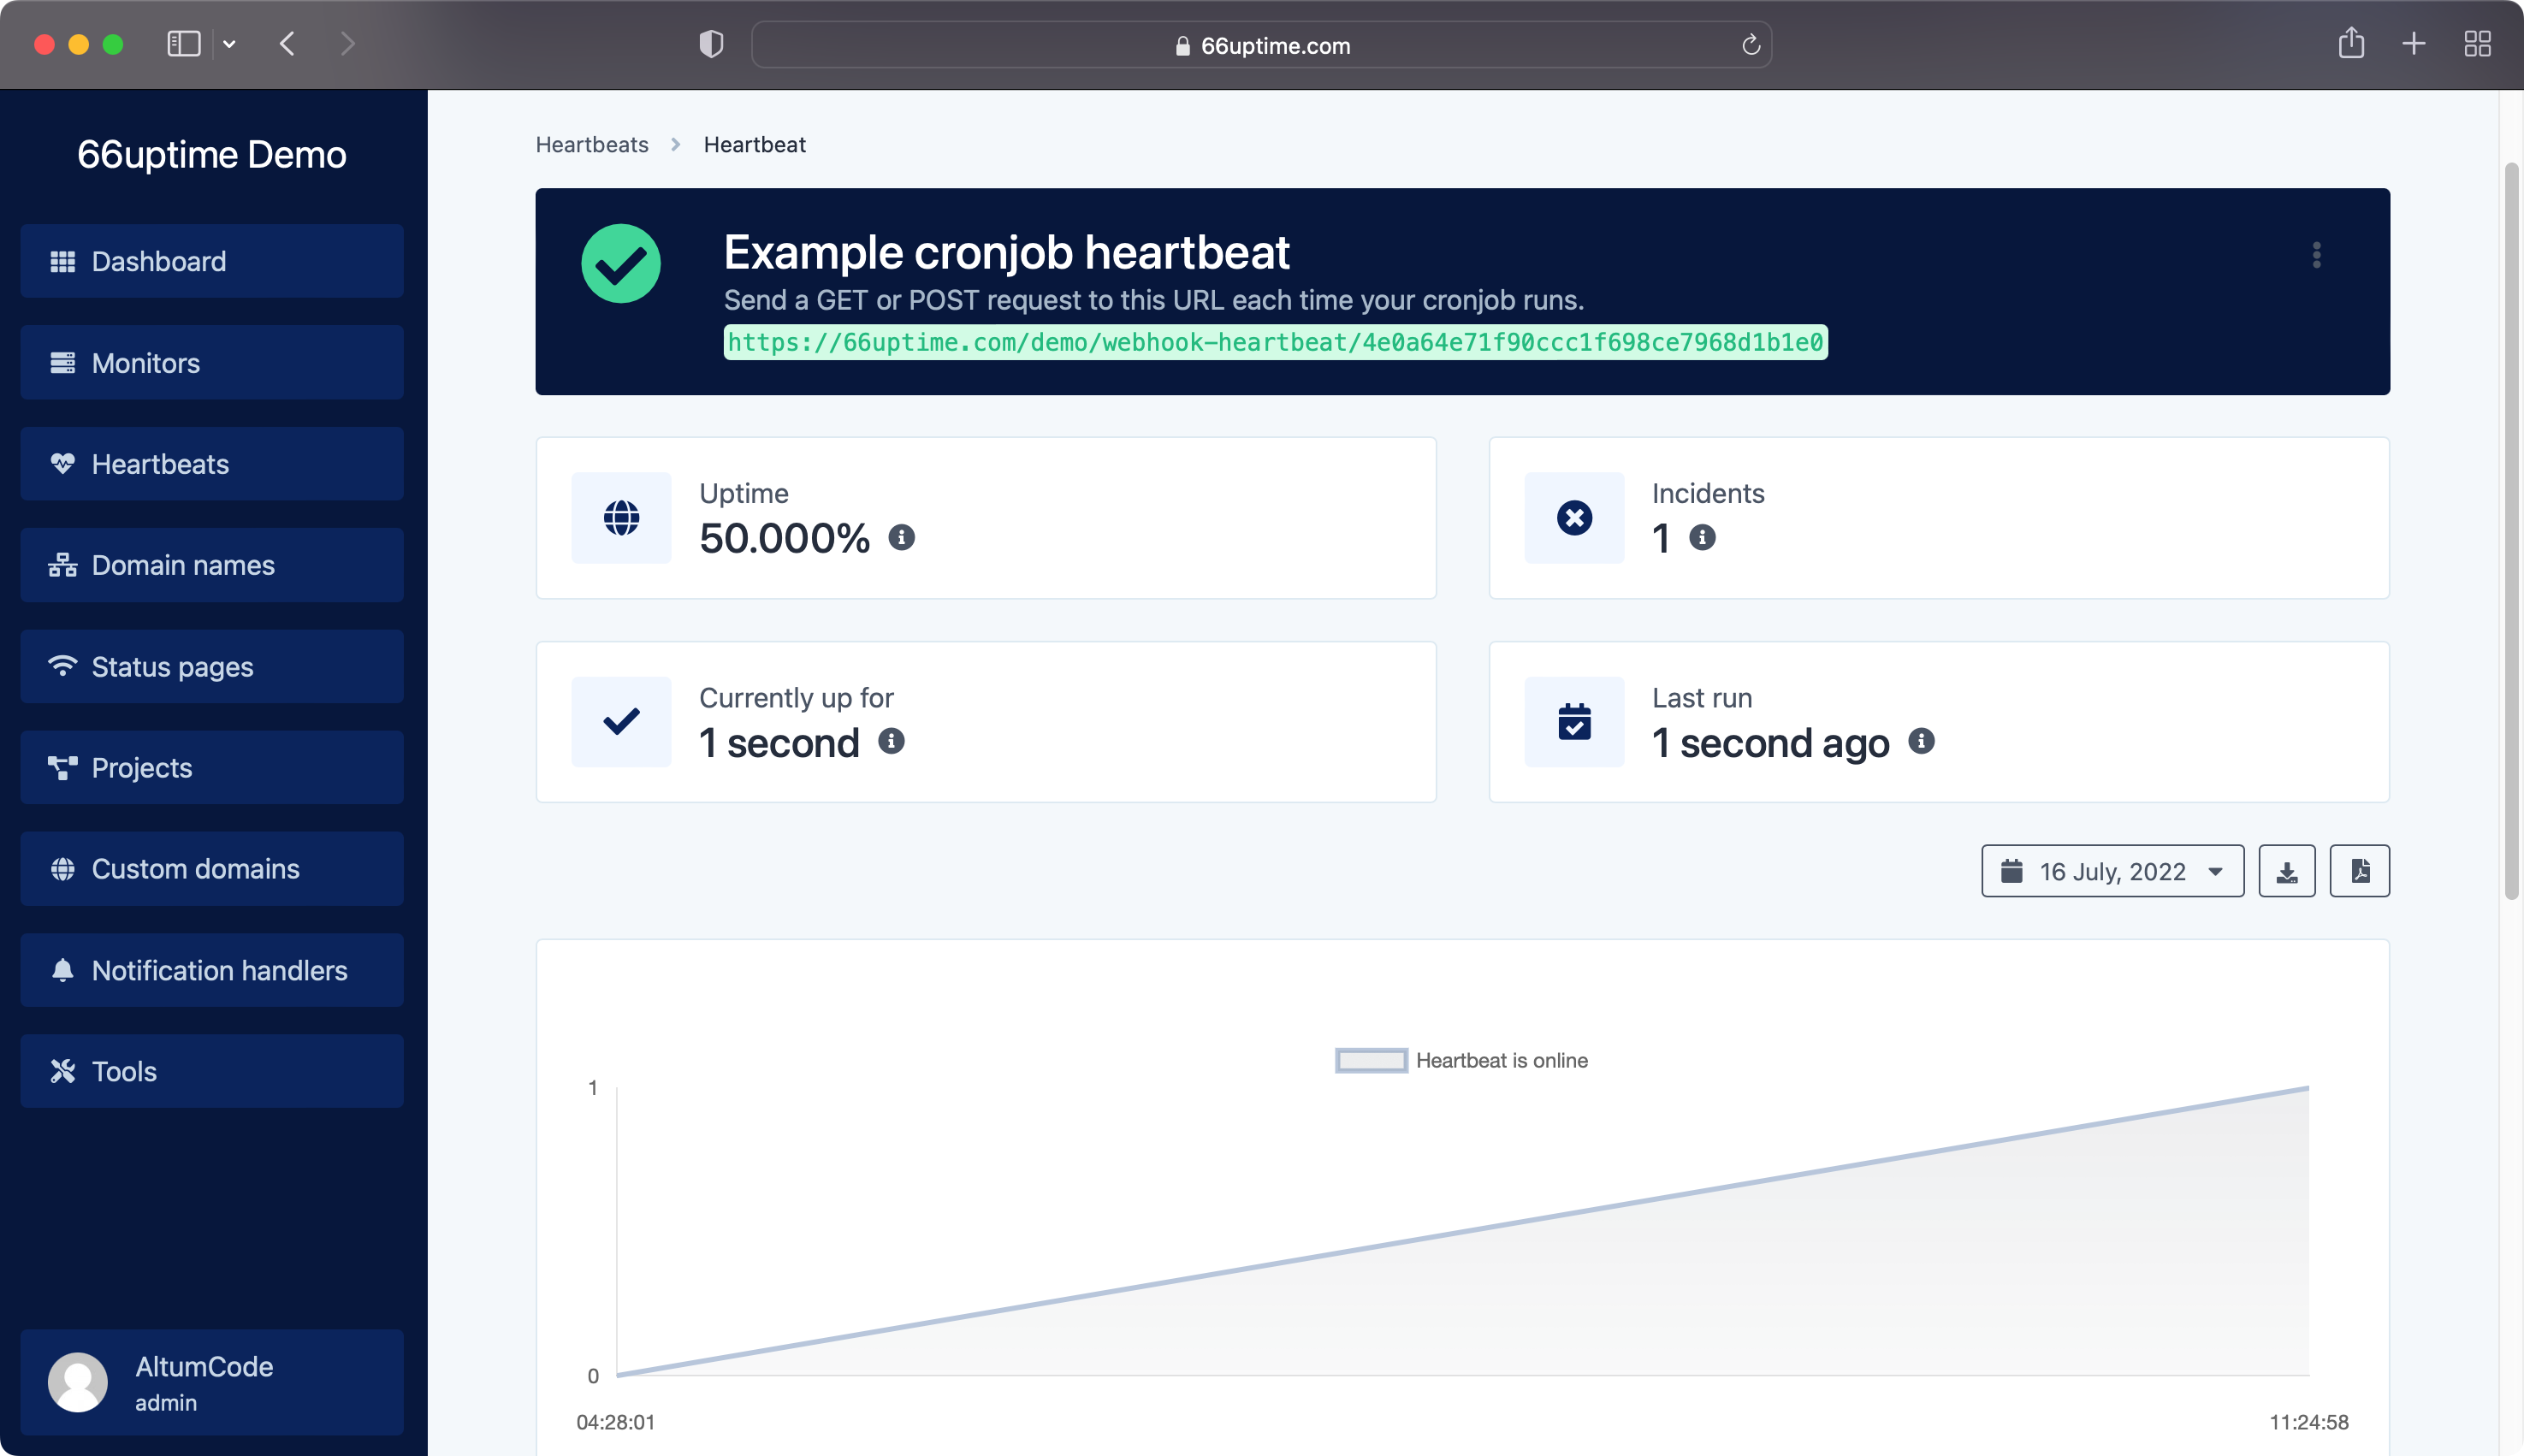Focus the 66uptime.com address bar

pyautogui.click(x=1261, y=45)
